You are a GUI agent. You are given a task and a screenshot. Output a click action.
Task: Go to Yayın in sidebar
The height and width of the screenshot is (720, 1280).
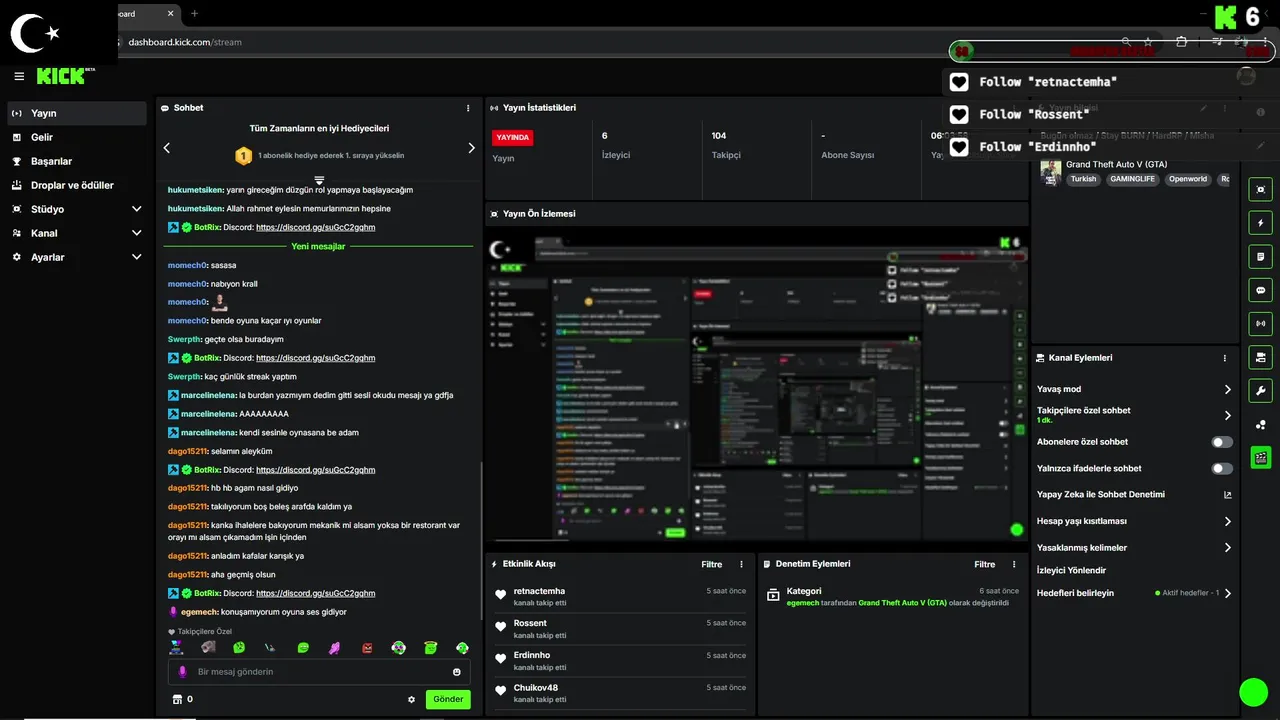76,113
